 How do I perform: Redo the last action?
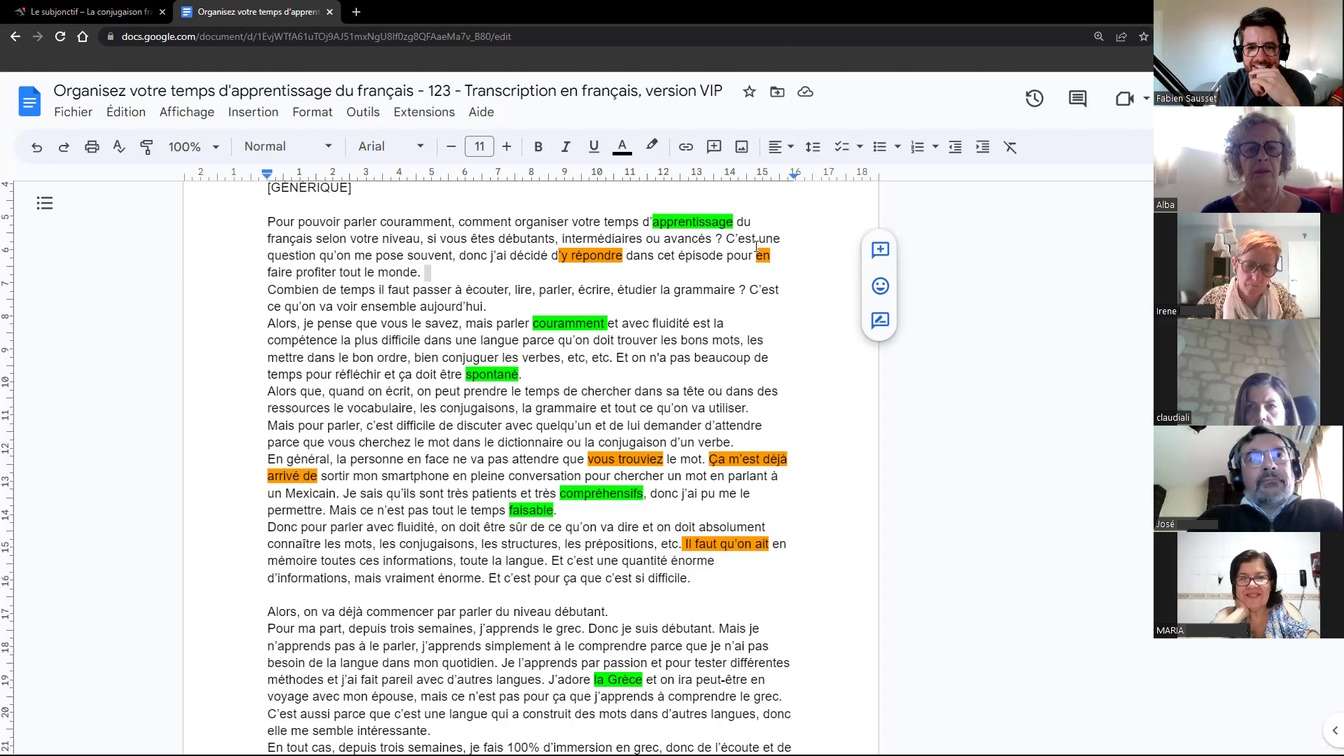coord(64,147)
